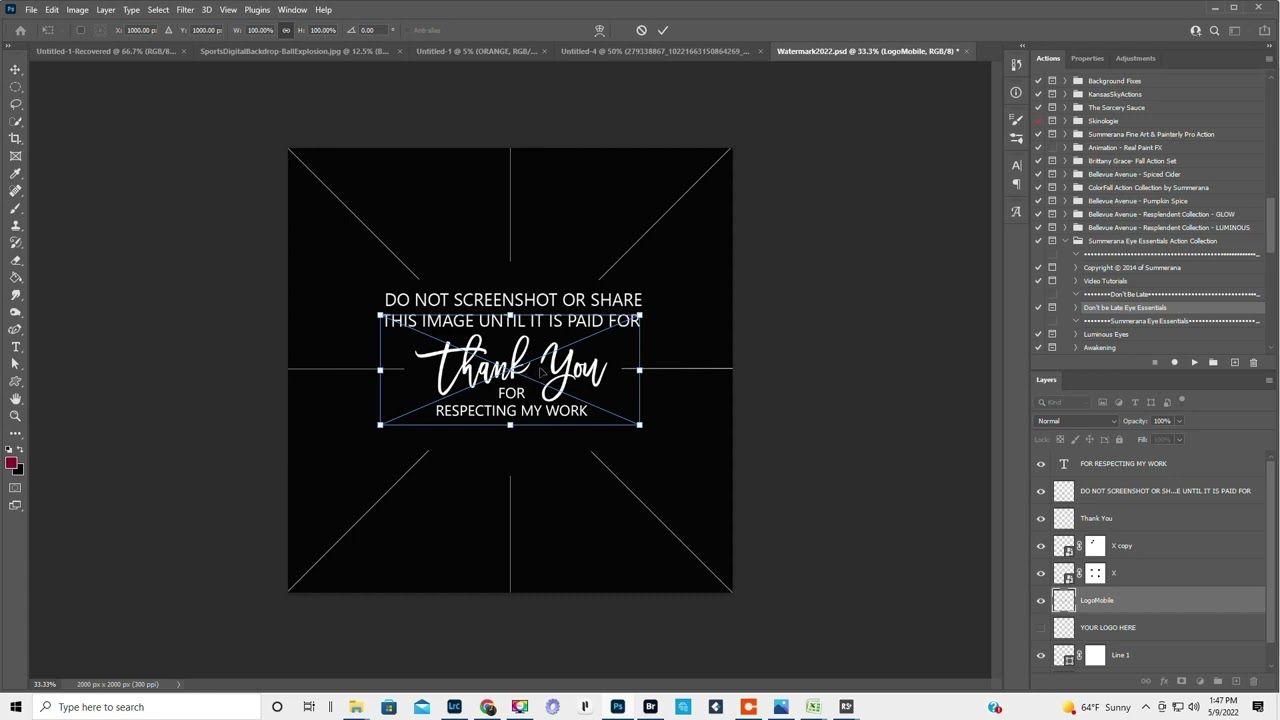The image size is (1280, 720).
Task: Select the Quick Selection tool
Action: click(x=15, y=121)
